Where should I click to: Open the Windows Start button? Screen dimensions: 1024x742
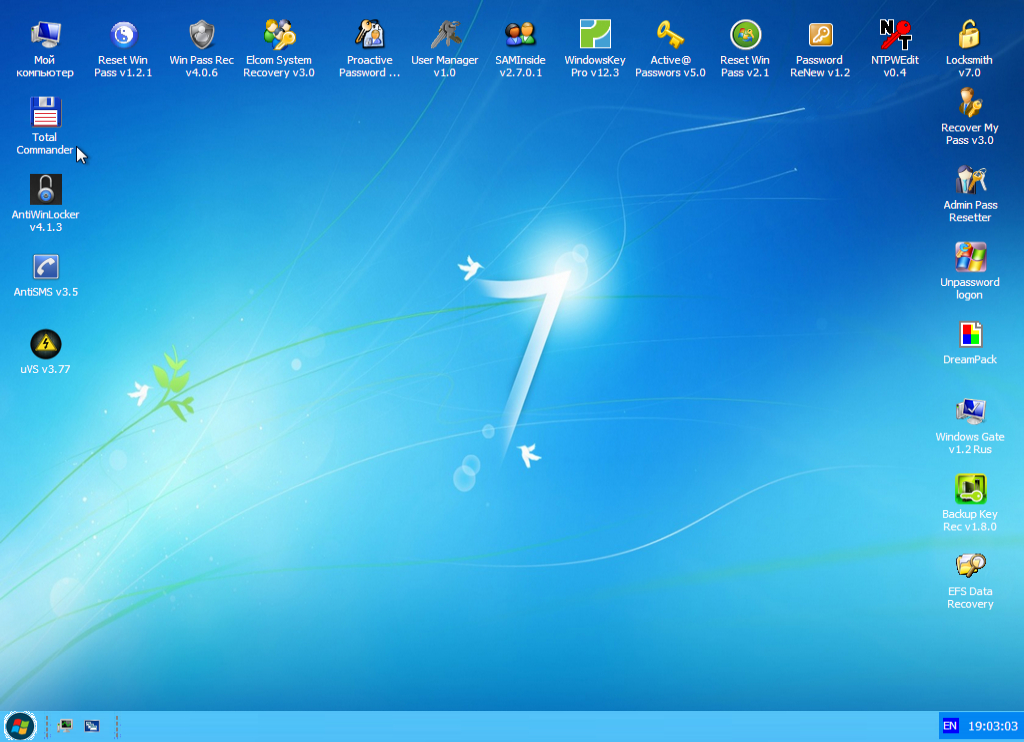pos(20,726)
